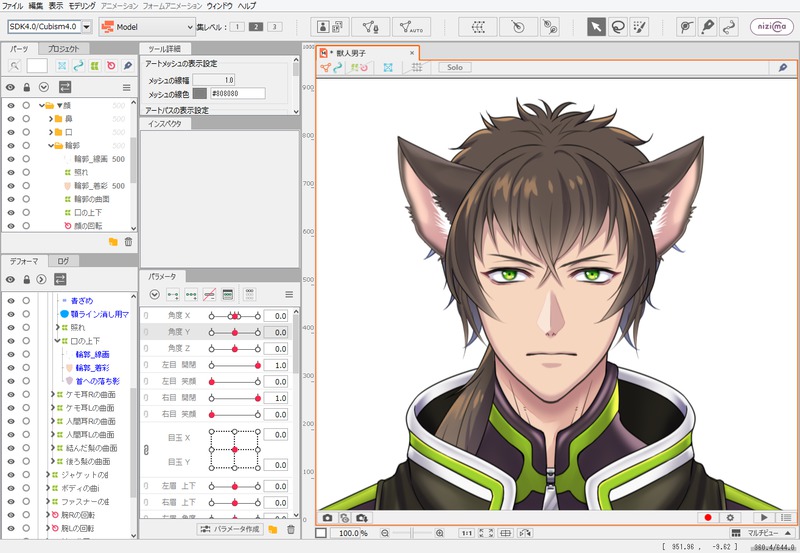Switch to the プロジェクト tab
This screenshot has height=553, width=800.
(x=64, y=49)
